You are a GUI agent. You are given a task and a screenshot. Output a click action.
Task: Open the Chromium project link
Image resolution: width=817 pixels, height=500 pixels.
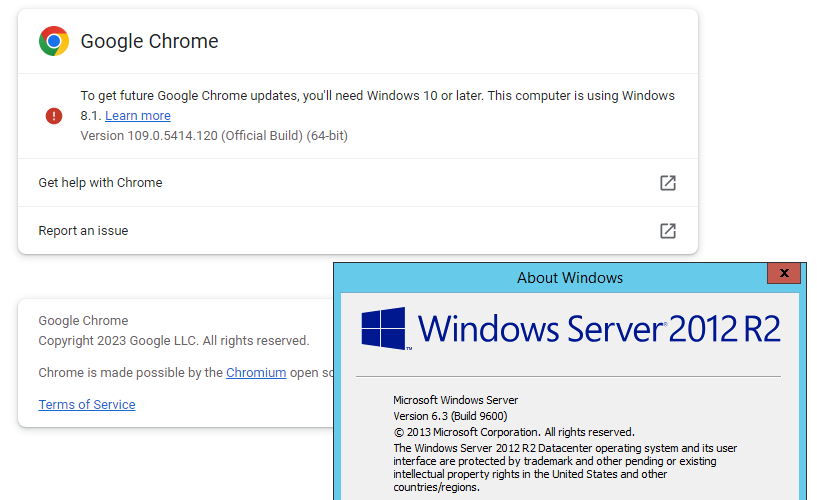pyautogui.click(x=256, y=373)
